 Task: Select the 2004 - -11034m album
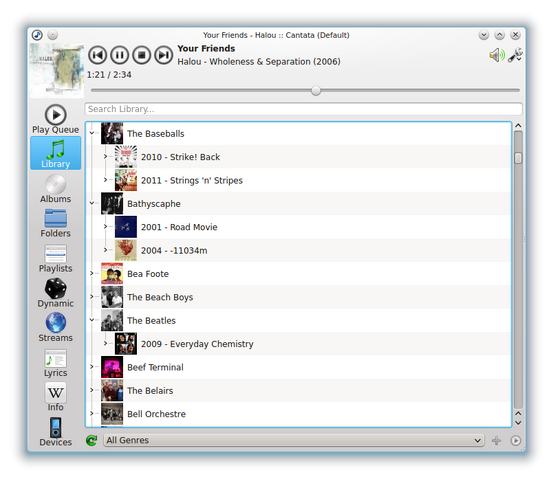[x=299, y=250]
